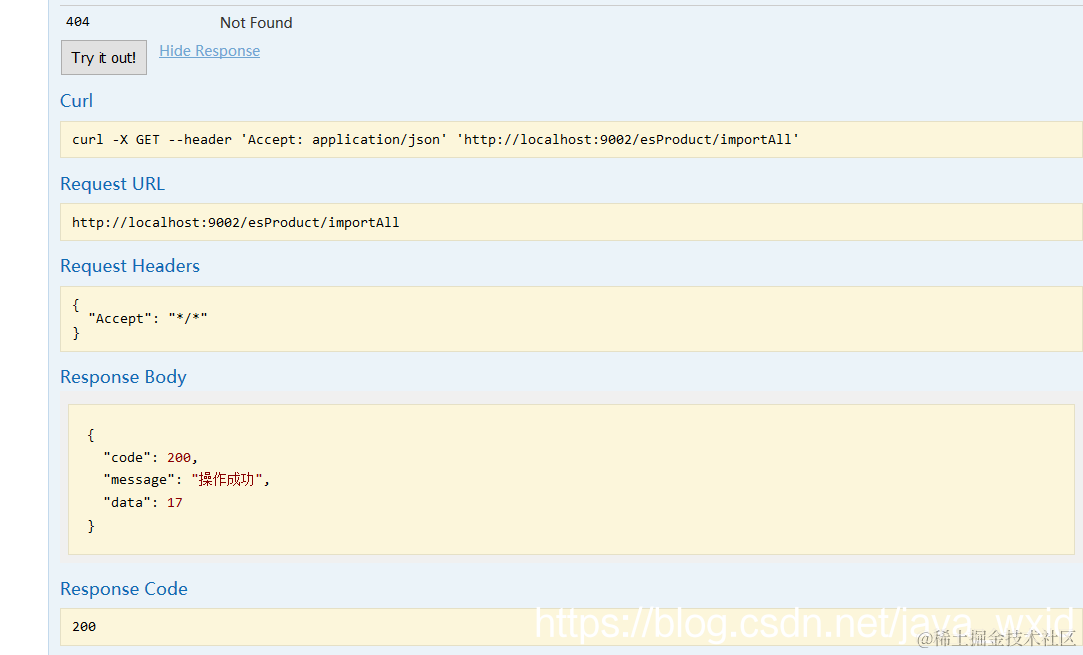The width and height of the screenshot is (1083, 655).
Task: Click the Response Code value 200
Action: coord(84,627)
